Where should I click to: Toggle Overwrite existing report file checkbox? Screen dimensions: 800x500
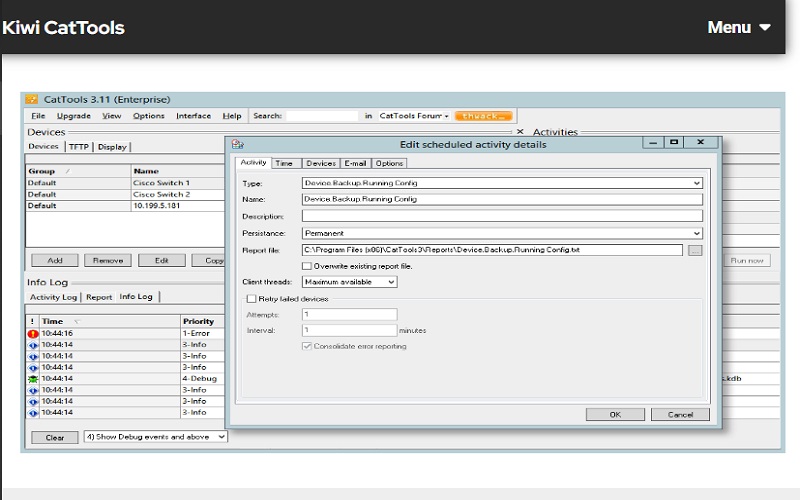coord(307,266)
